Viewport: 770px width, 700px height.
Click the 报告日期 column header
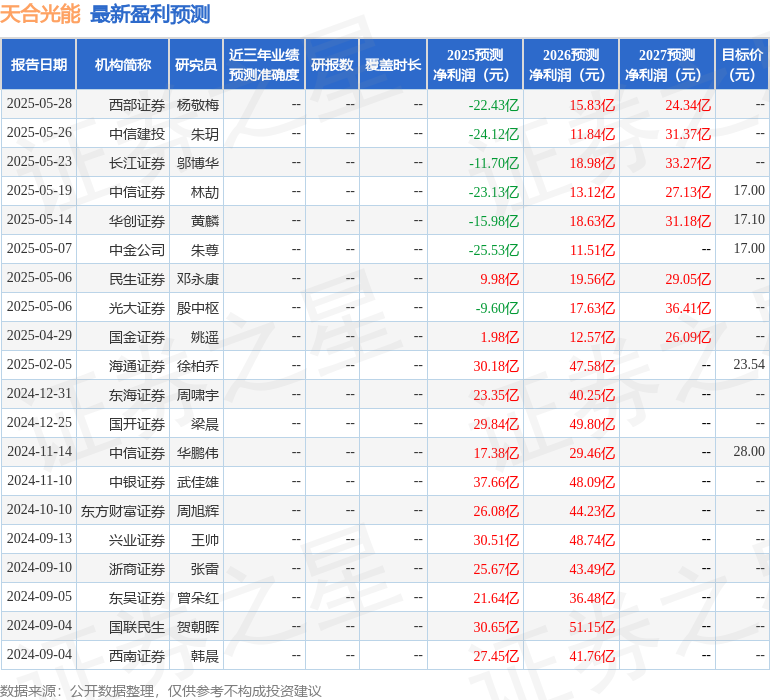[x=39, y=65]
